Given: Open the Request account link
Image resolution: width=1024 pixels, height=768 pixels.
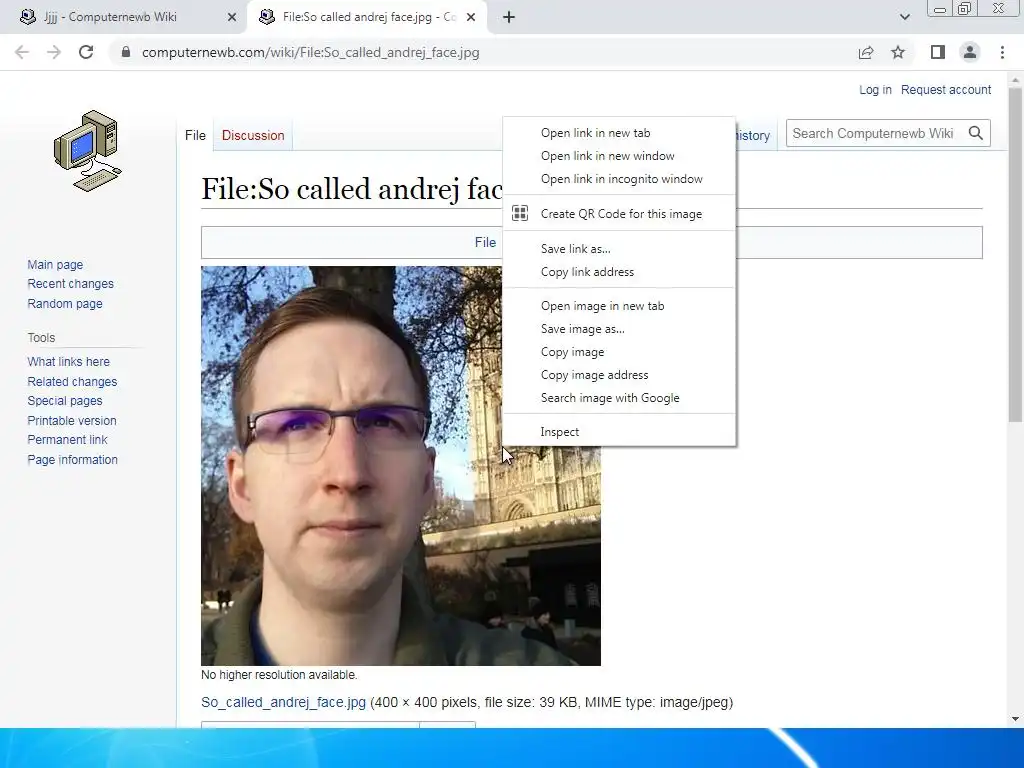Looking at the screenshot, I should pos(946,89).
